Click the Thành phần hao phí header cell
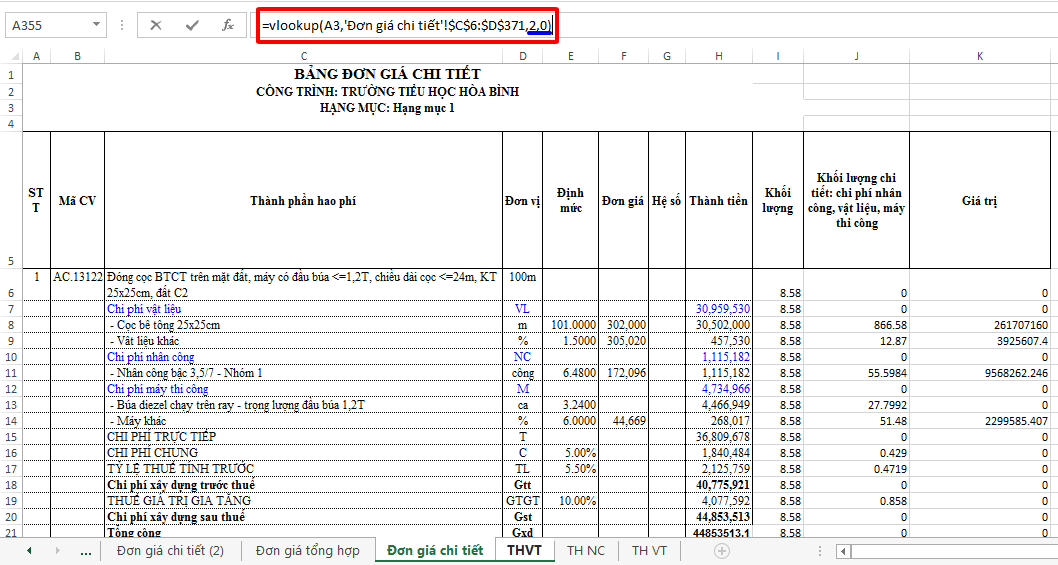Screen dimensions: 1058x565 click(304, 200)
